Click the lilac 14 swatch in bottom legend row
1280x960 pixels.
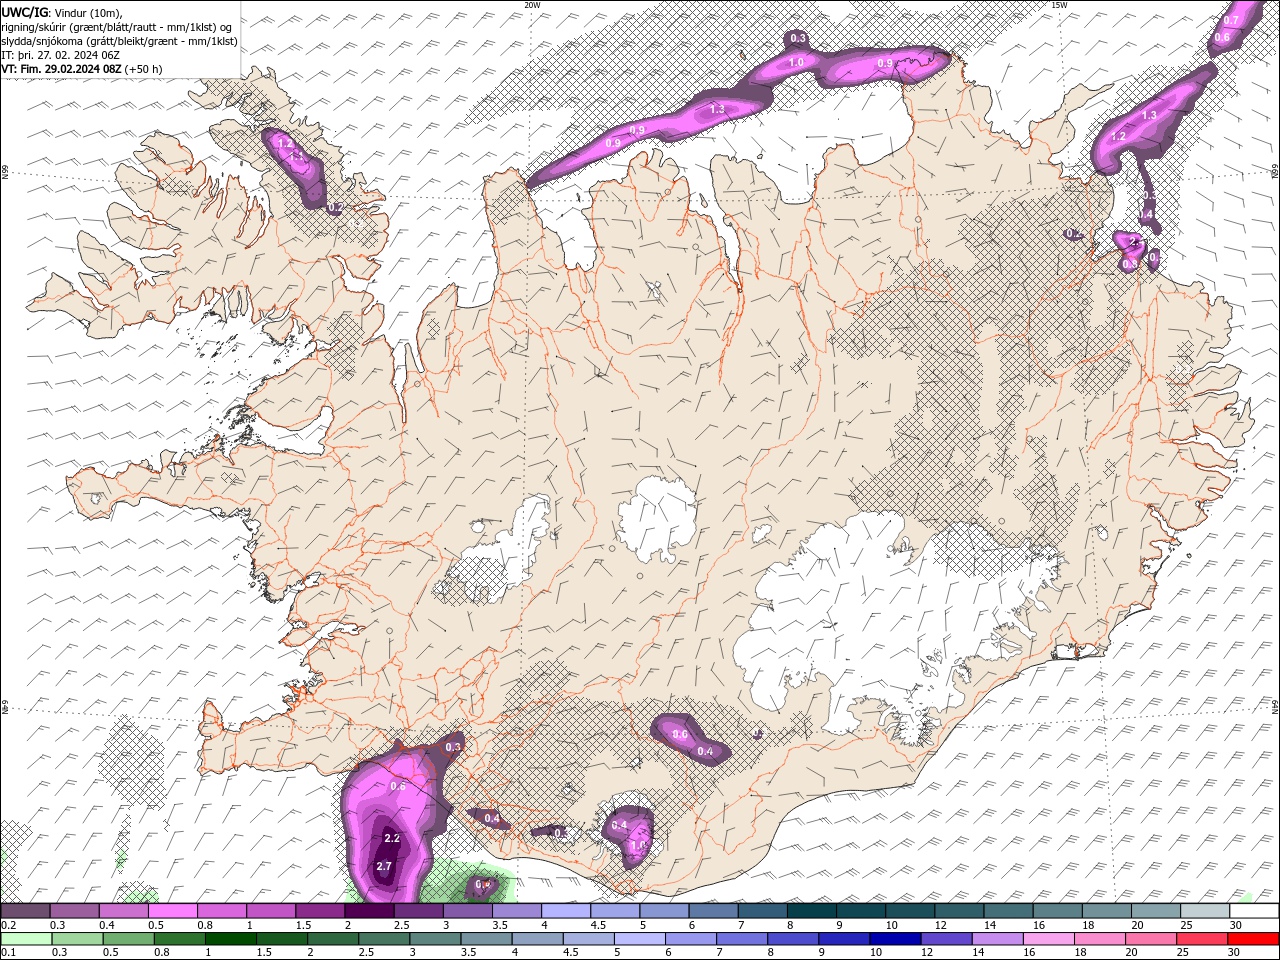[998, 939]
